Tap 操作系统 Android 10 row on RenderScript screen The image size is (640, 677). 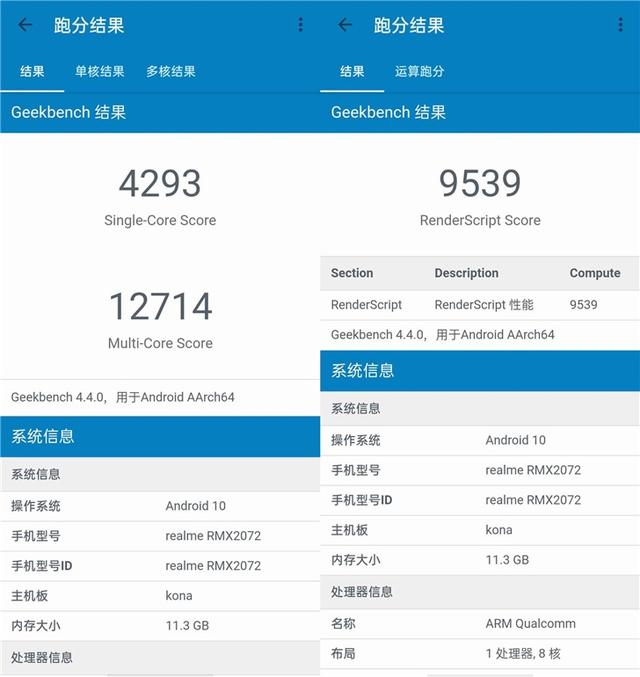point(480,440)
